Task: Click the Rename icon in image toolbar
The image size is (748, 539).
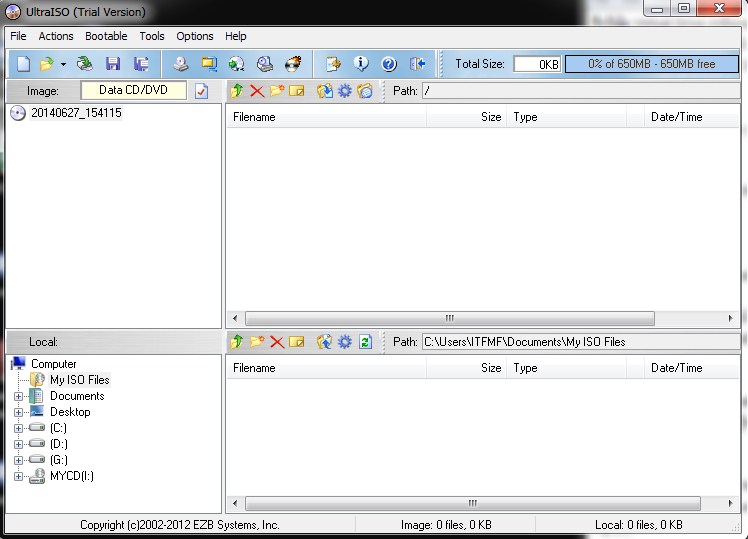Action: pyautogui.click(x=297, y=91)
